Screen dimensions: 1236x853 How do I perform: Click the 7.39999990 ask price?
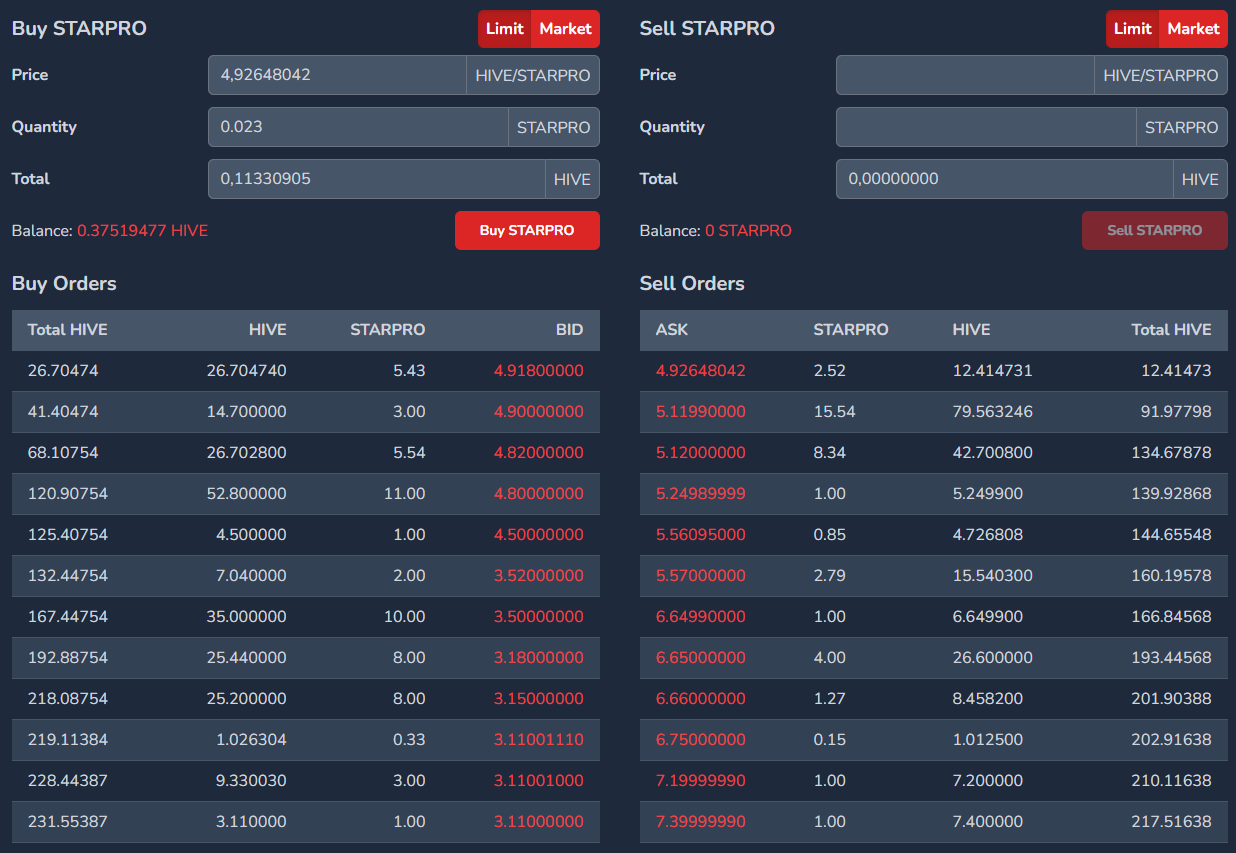click(x=701, y=822)
